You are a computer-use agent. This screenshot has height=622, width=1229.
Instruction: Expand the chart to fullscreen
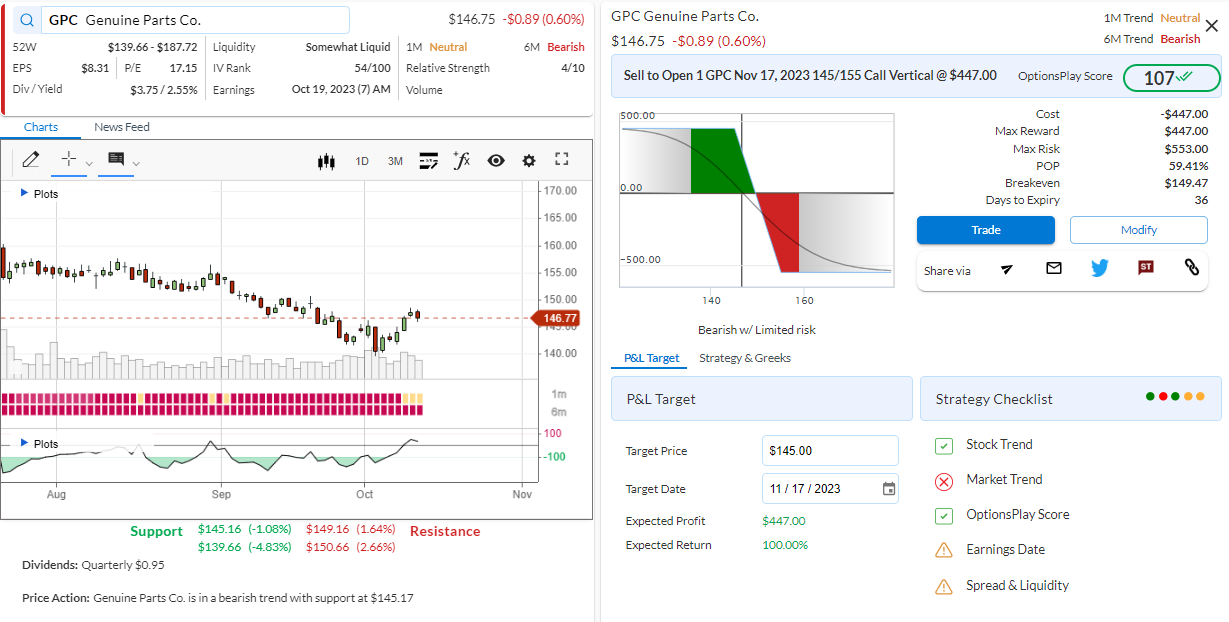point(561,159)
